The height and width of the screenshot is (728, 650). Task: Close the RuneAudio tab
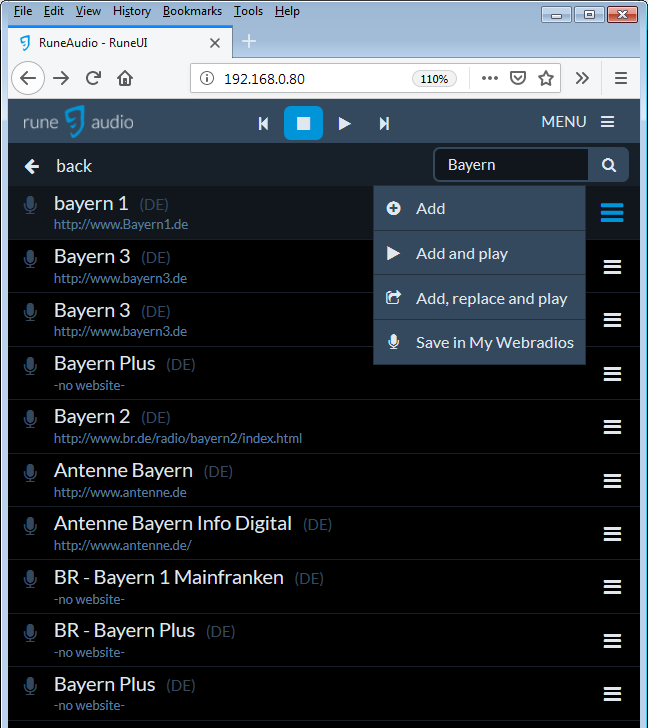[x=214, y=43]
